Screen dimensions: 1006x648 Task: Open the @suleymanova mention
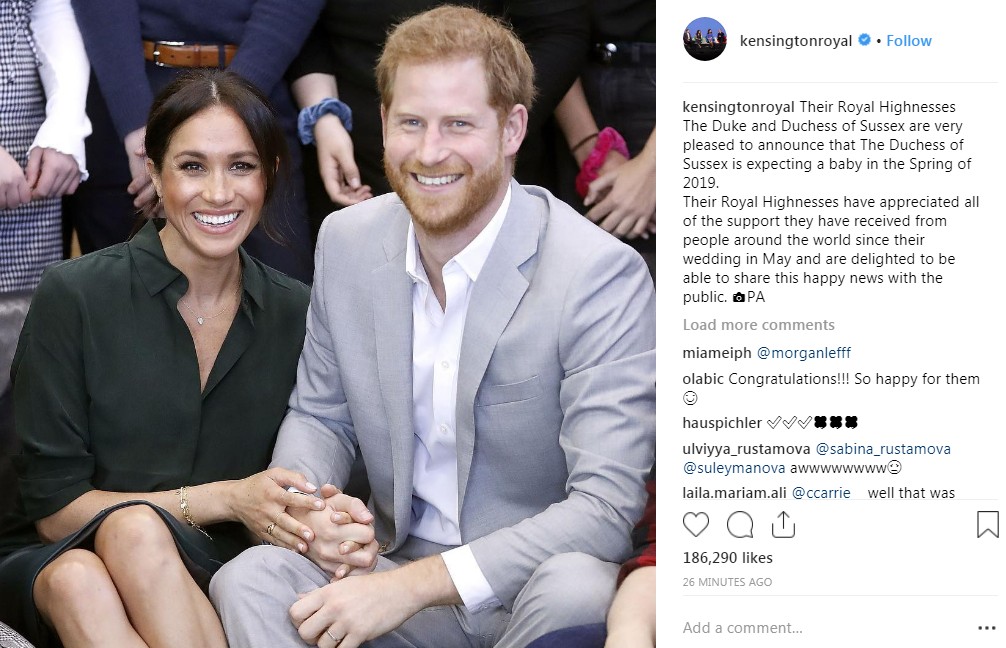click(x=734, y=468)
